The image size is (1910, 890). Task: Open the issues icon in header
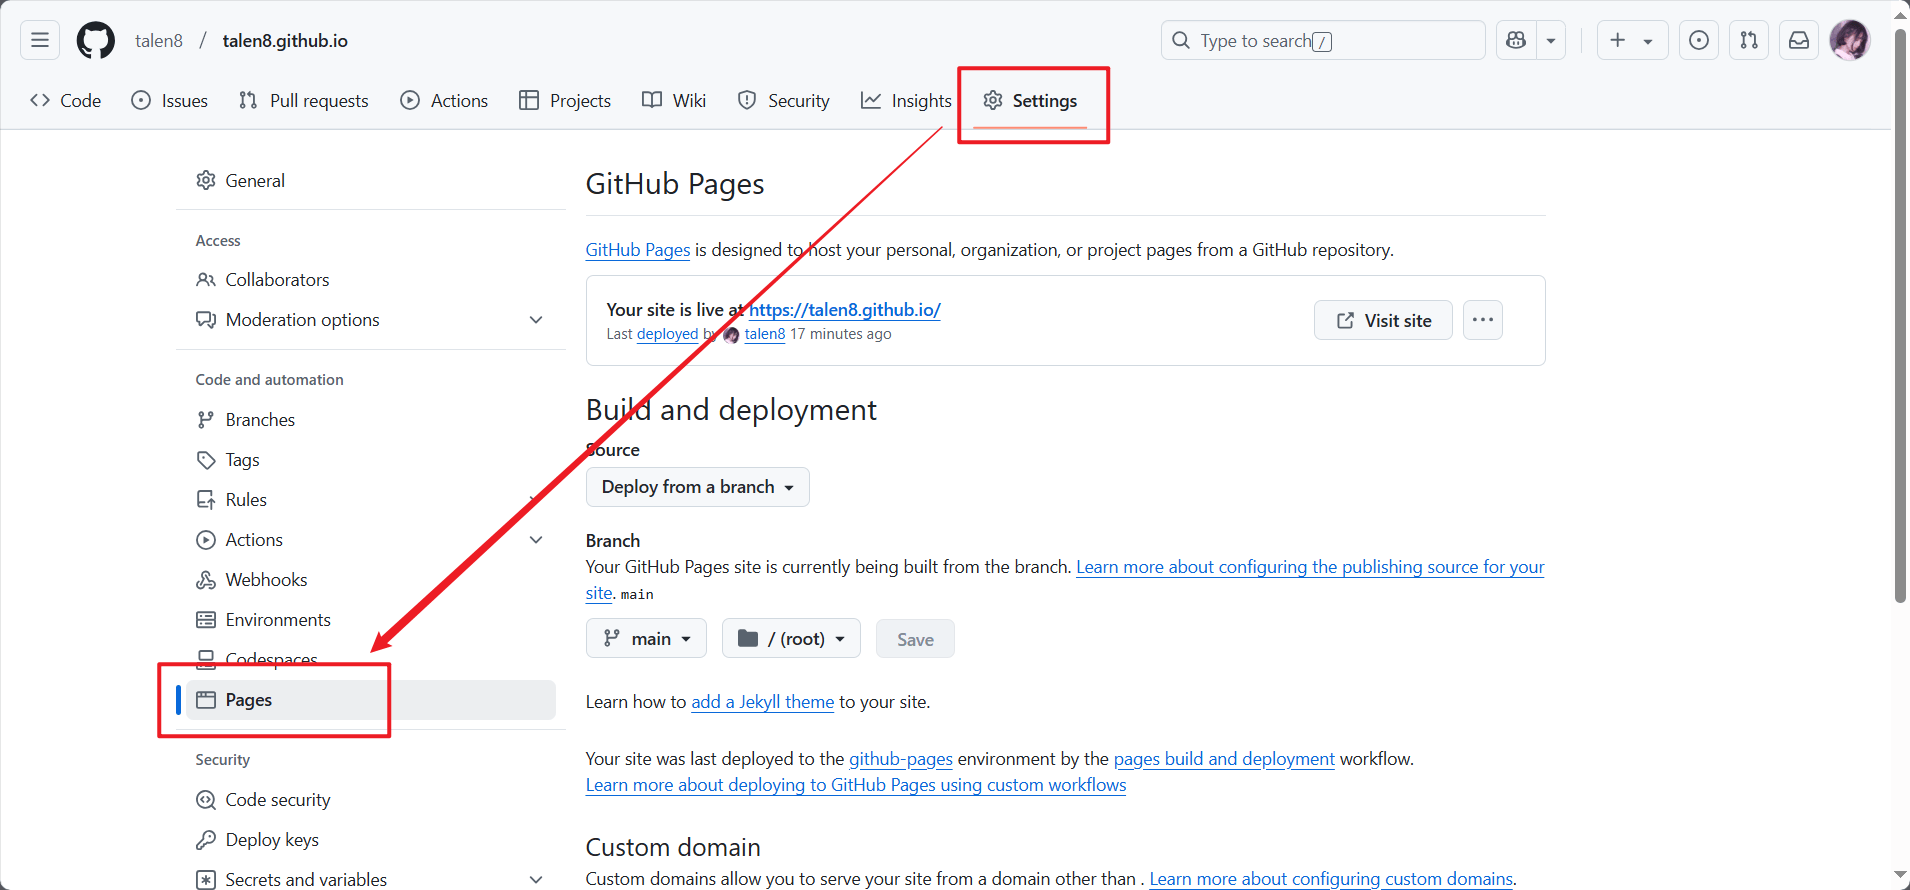(x=1699, y=40)
